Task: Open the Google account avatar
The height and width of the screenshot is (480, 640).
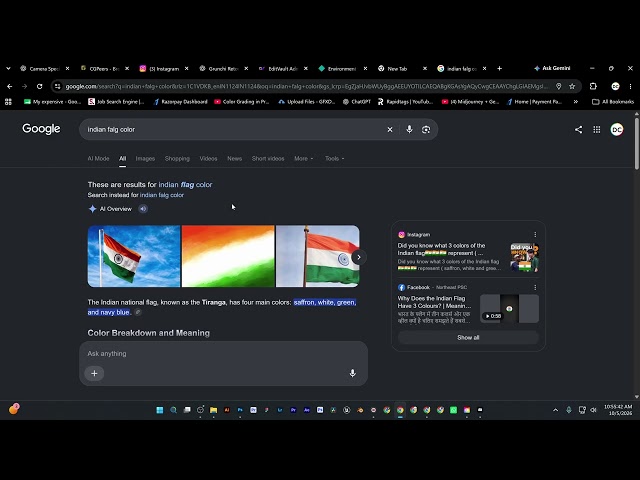Action: [616, 129]
